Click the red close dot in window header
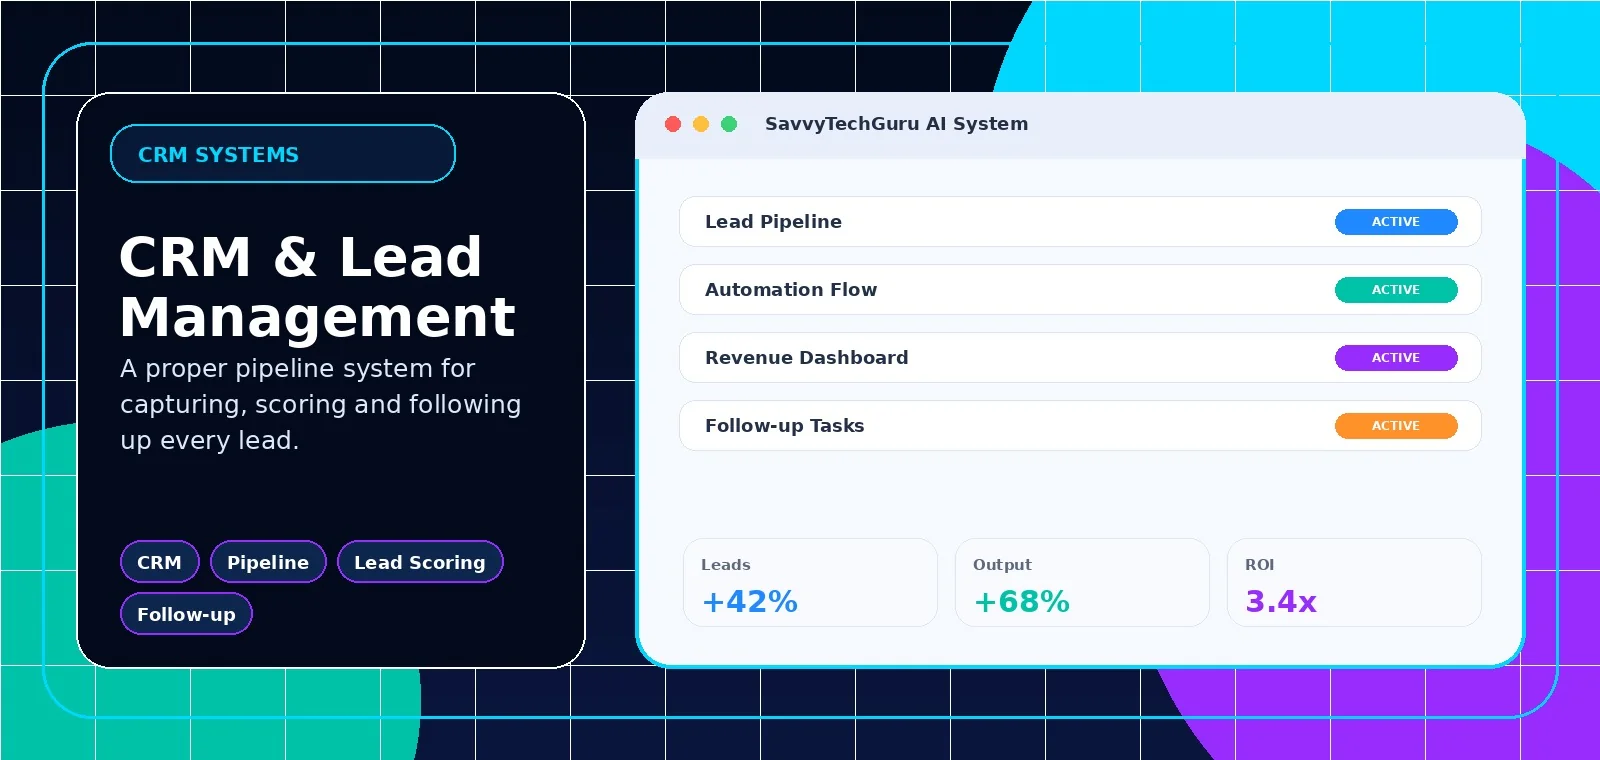The image size is (1600, 760). (673, 124)
